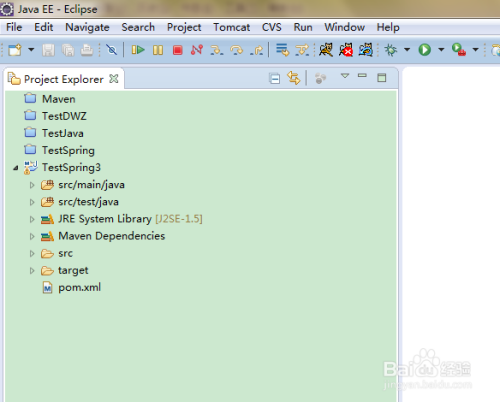Screen dimensions: 500x402
Task: Click the Print toolbar icon
Action: tap(87, 50)
